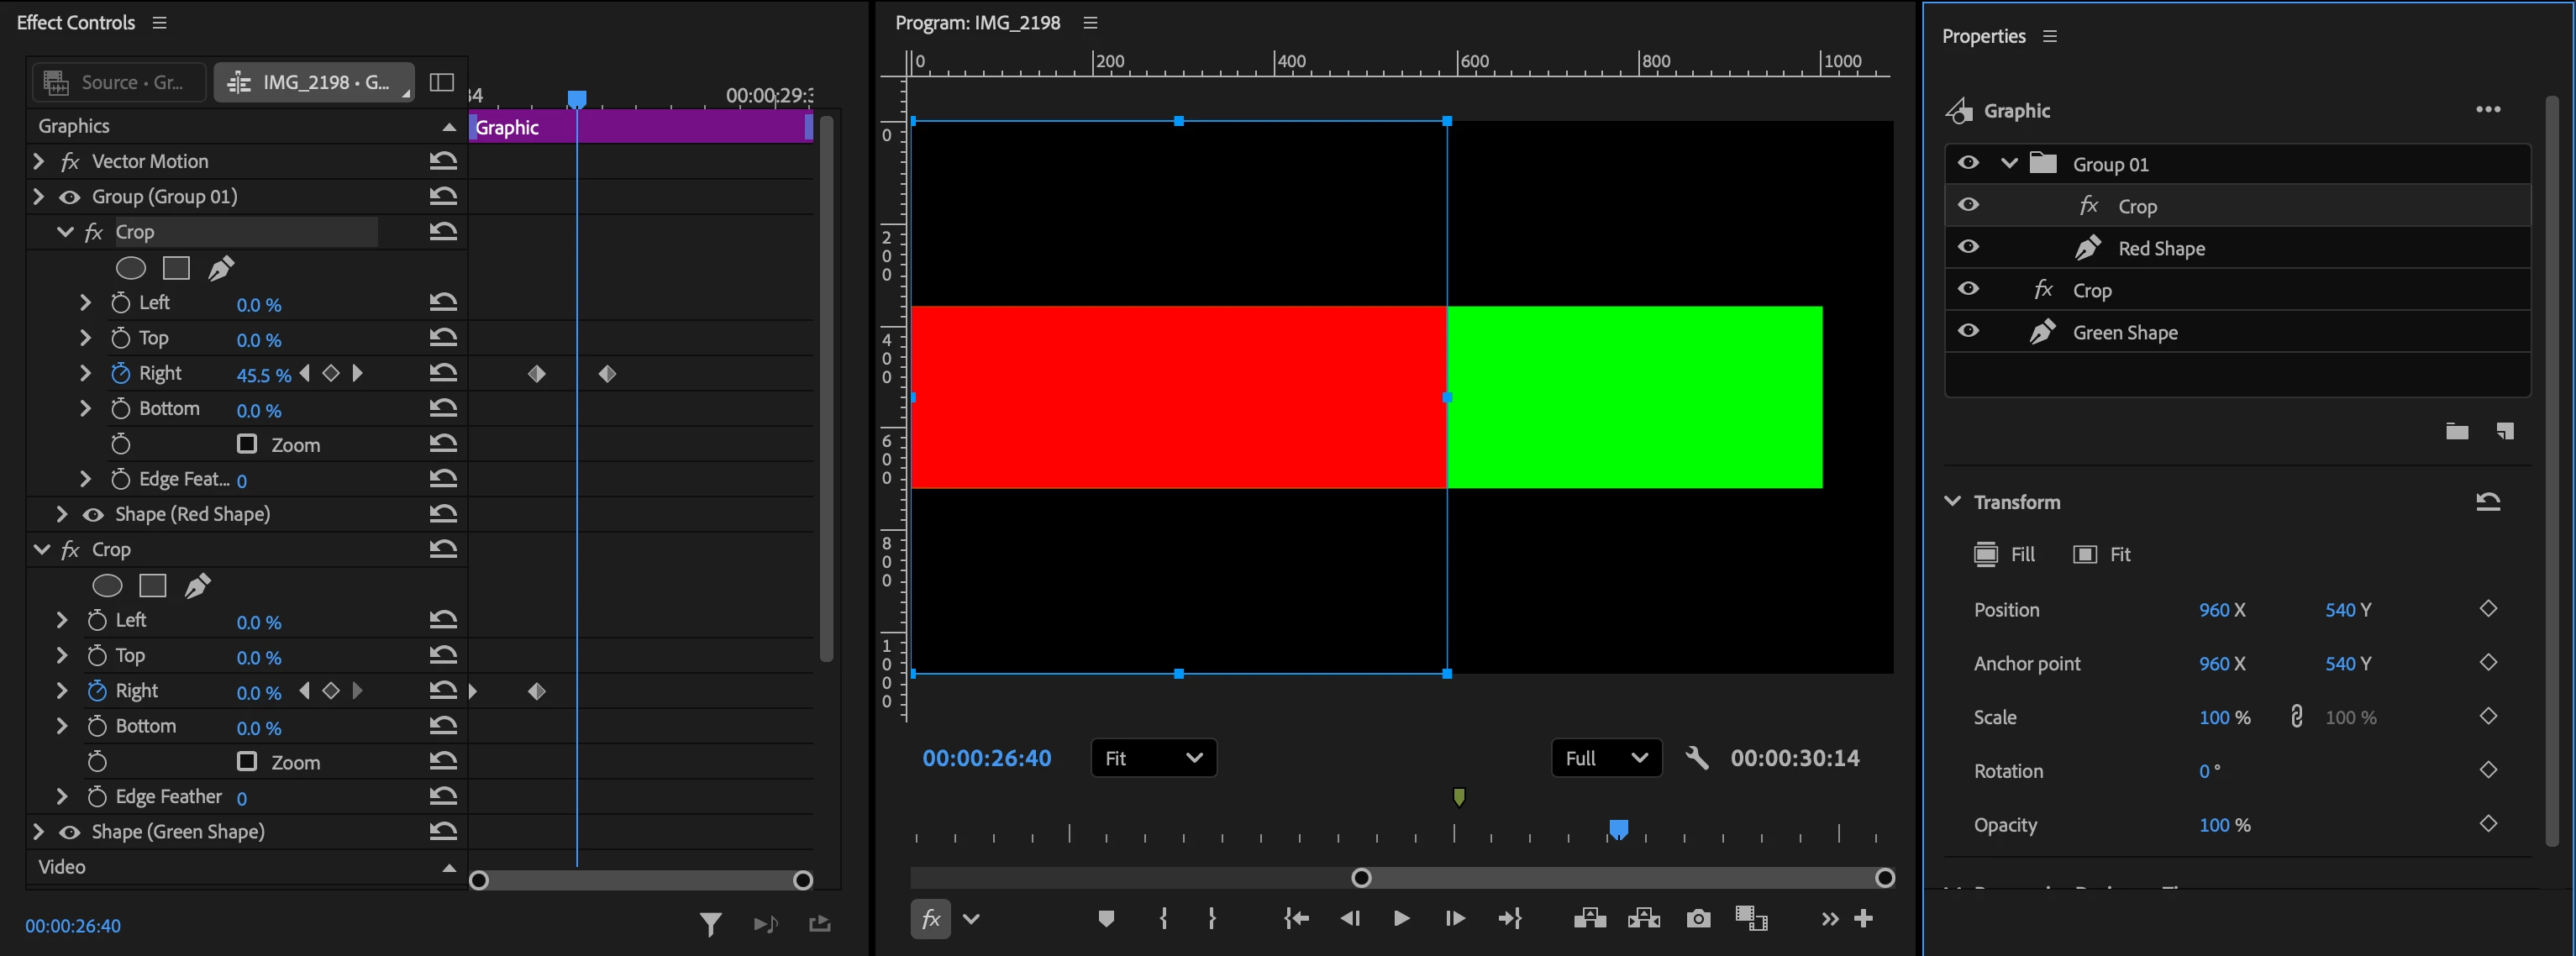This screenshot has height=956, width=2576.
Task: Toggle Opacity keyframe diamond in Properties
Action: pos(2489,824)
